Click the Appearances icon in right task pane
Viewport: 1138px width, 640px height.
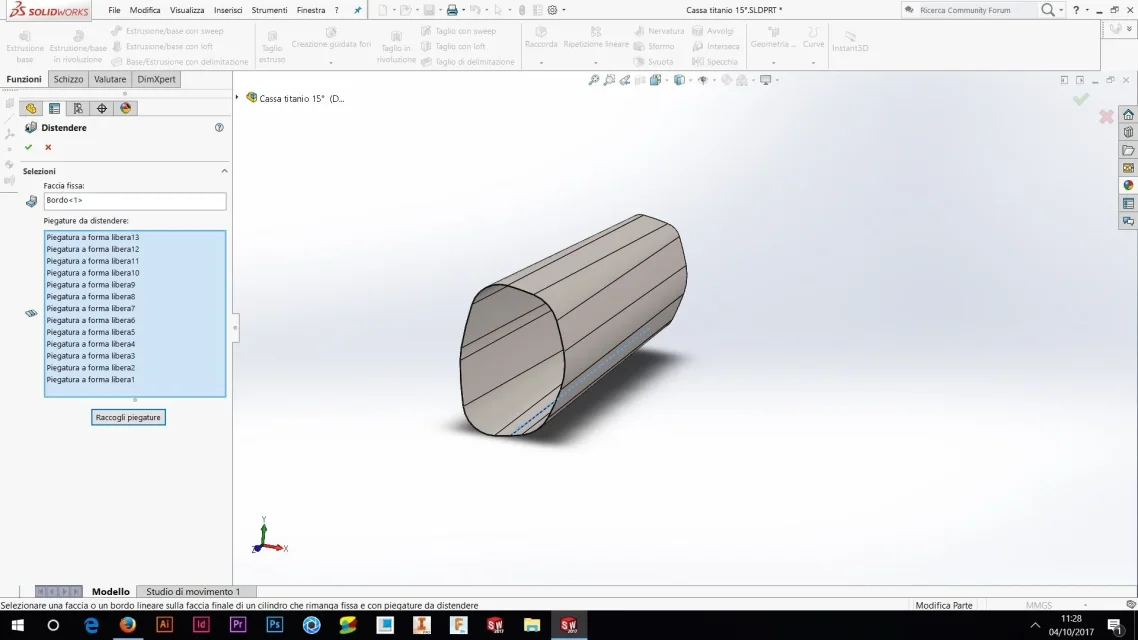(1128, 185)
